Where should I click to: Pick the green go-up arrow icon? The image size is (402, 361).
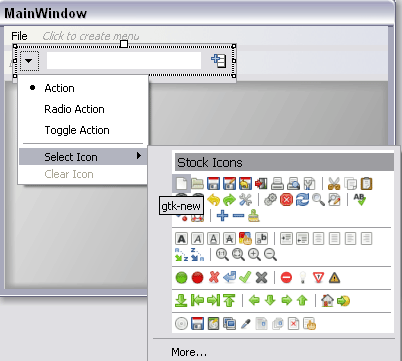302,301
